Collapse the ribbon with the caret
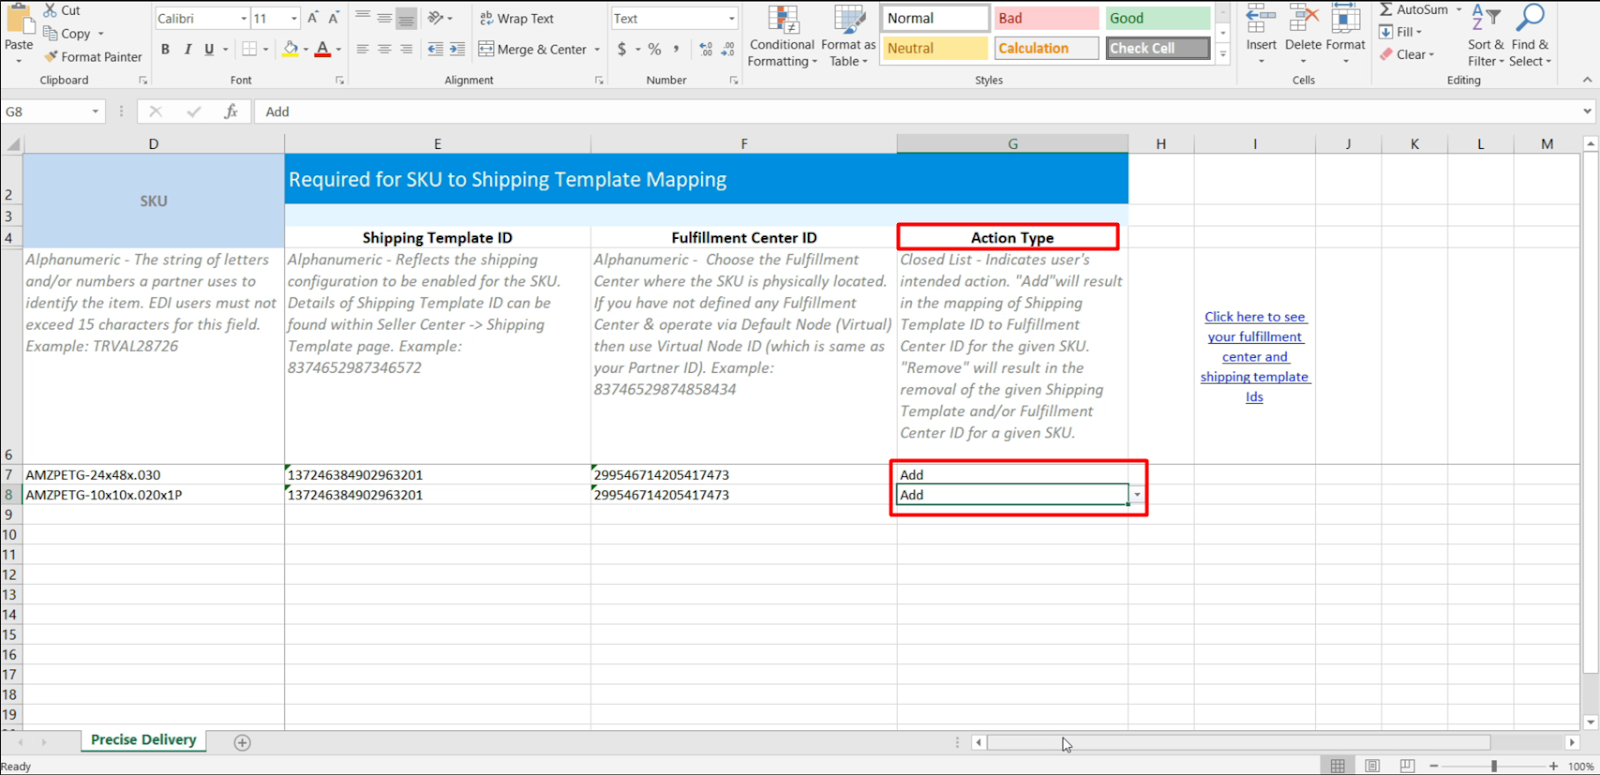Image resolution: width=1600 pixels, height=775 pixels. (x=1587, y=80)
